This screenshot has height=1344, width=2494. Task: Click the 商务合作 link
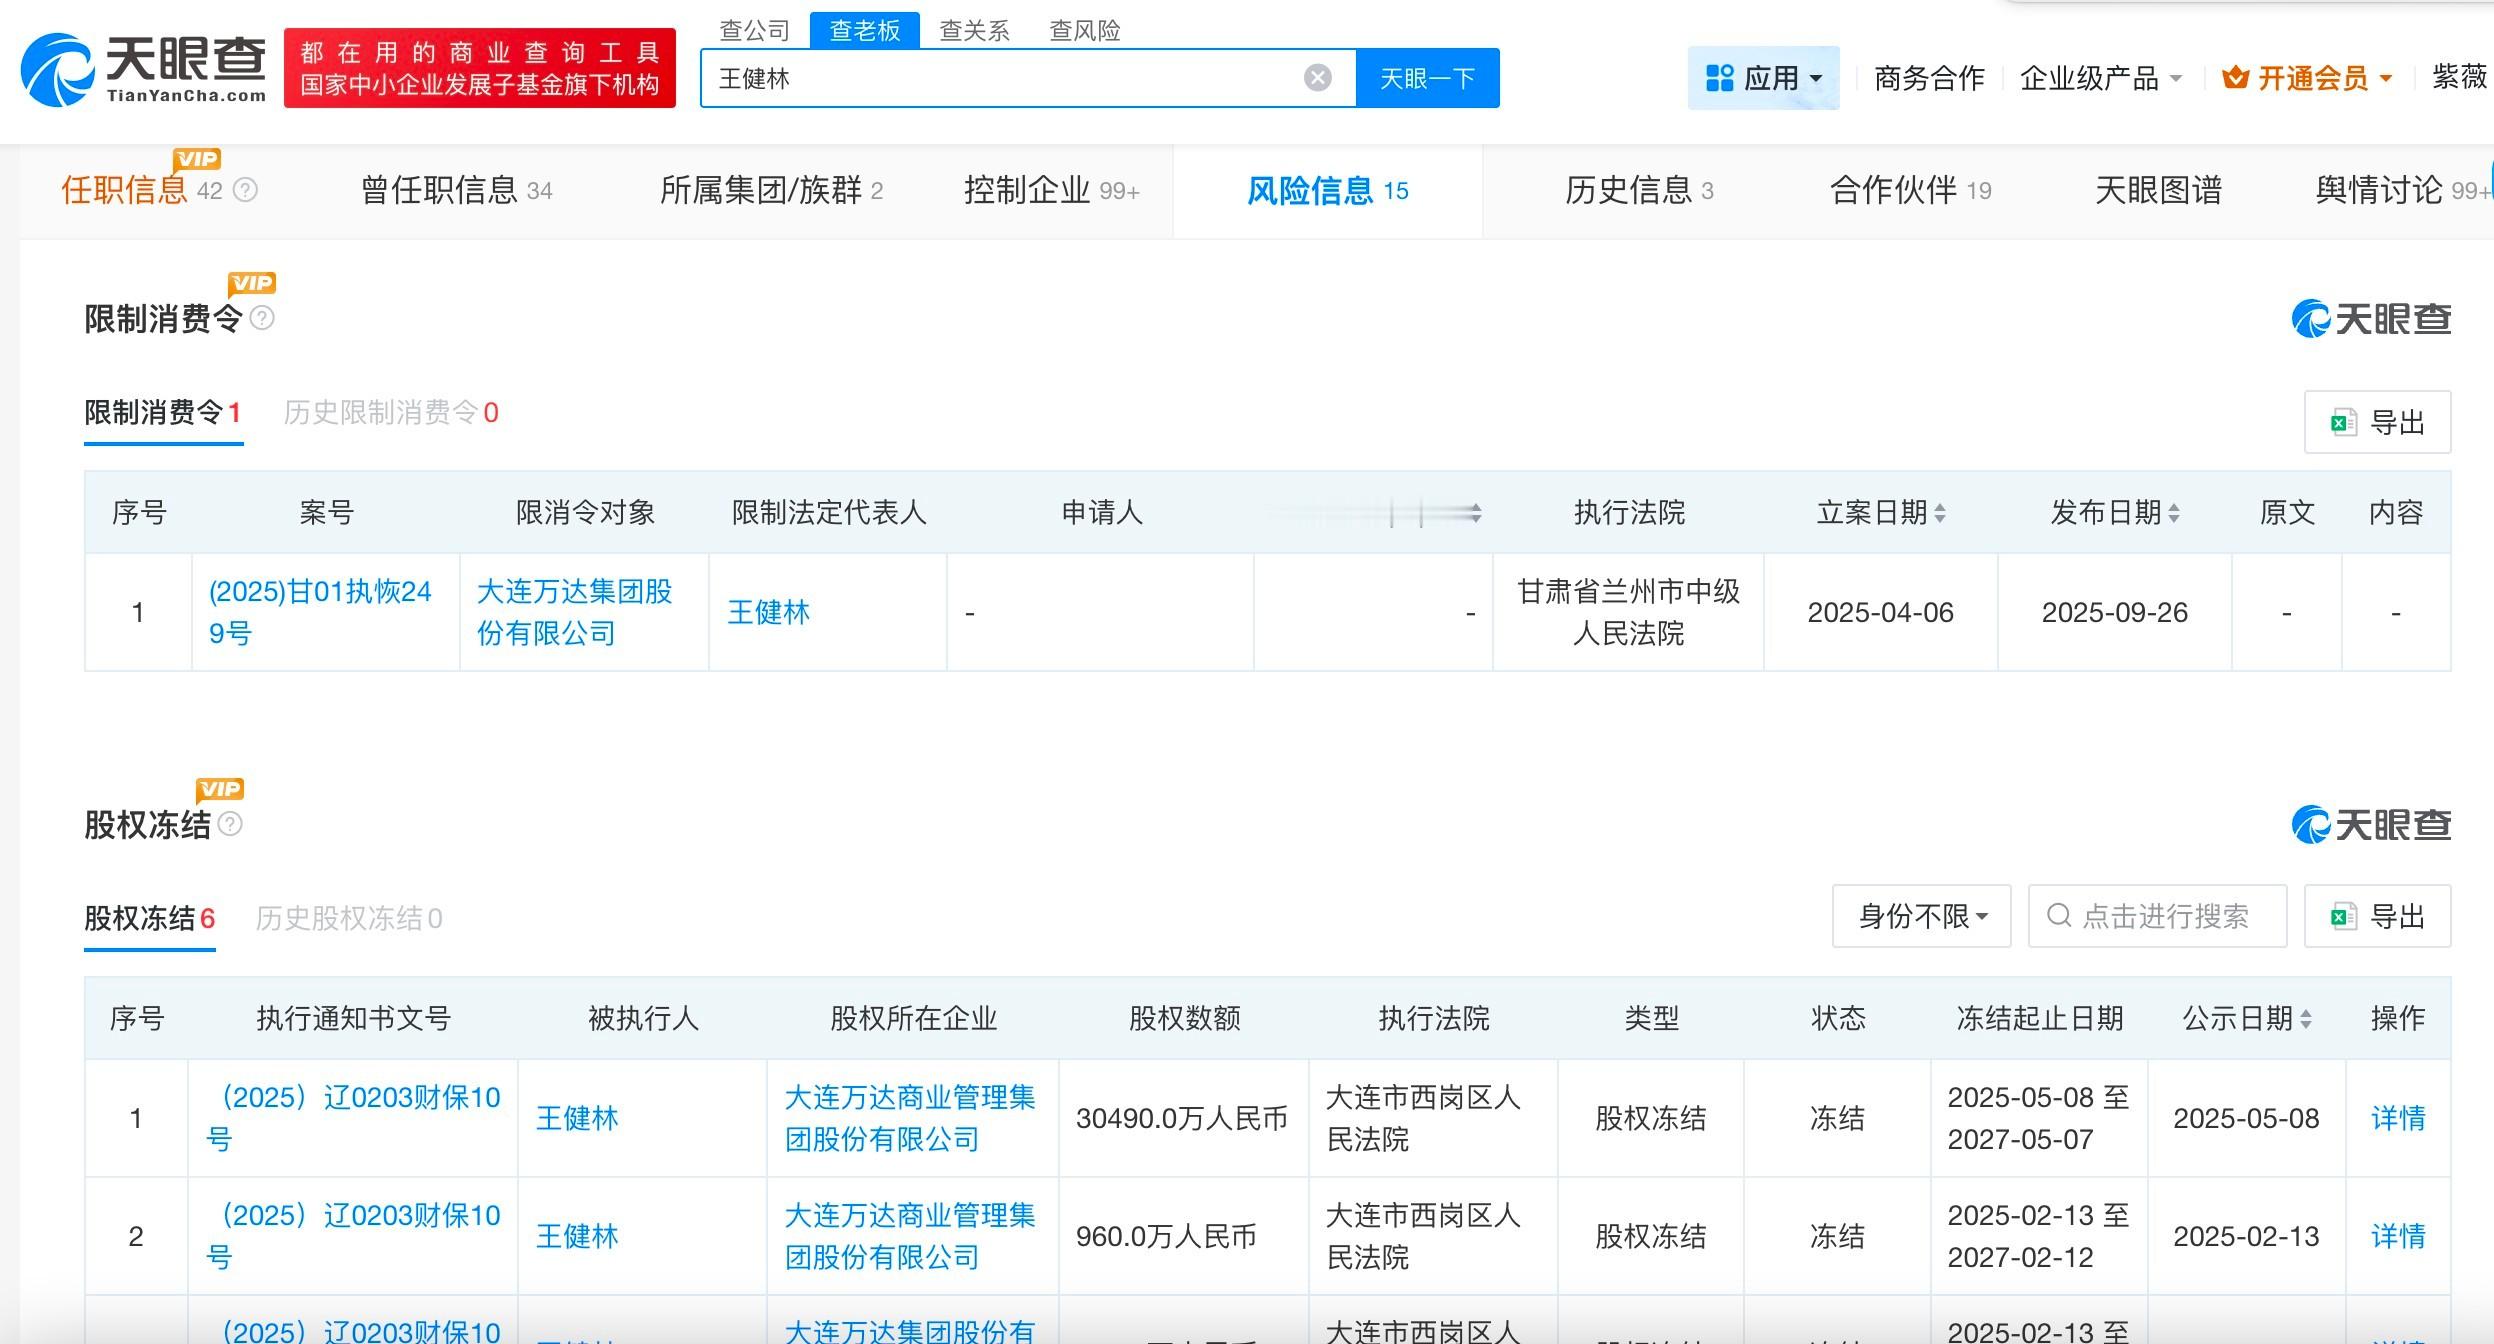pos(1929,78)
